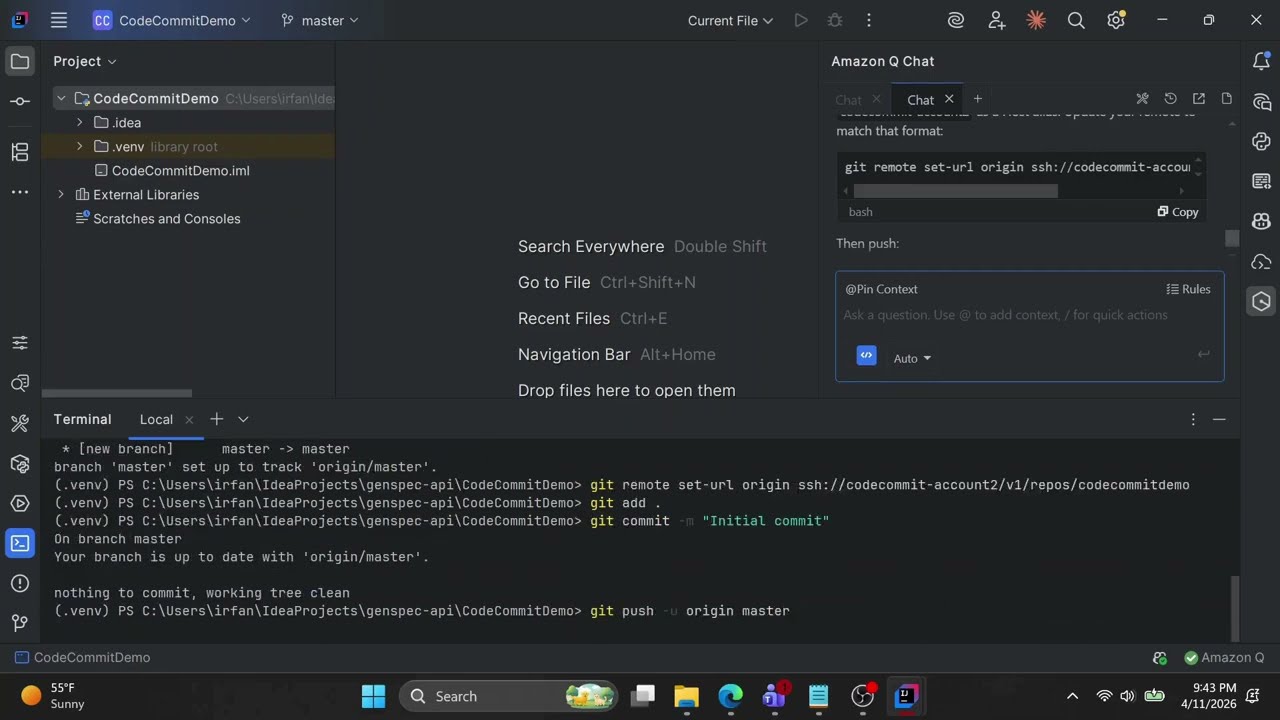Close the active Amazon Q Chat tab
The width and height of the screenshot is (1280, 720).
click(949, 99)
